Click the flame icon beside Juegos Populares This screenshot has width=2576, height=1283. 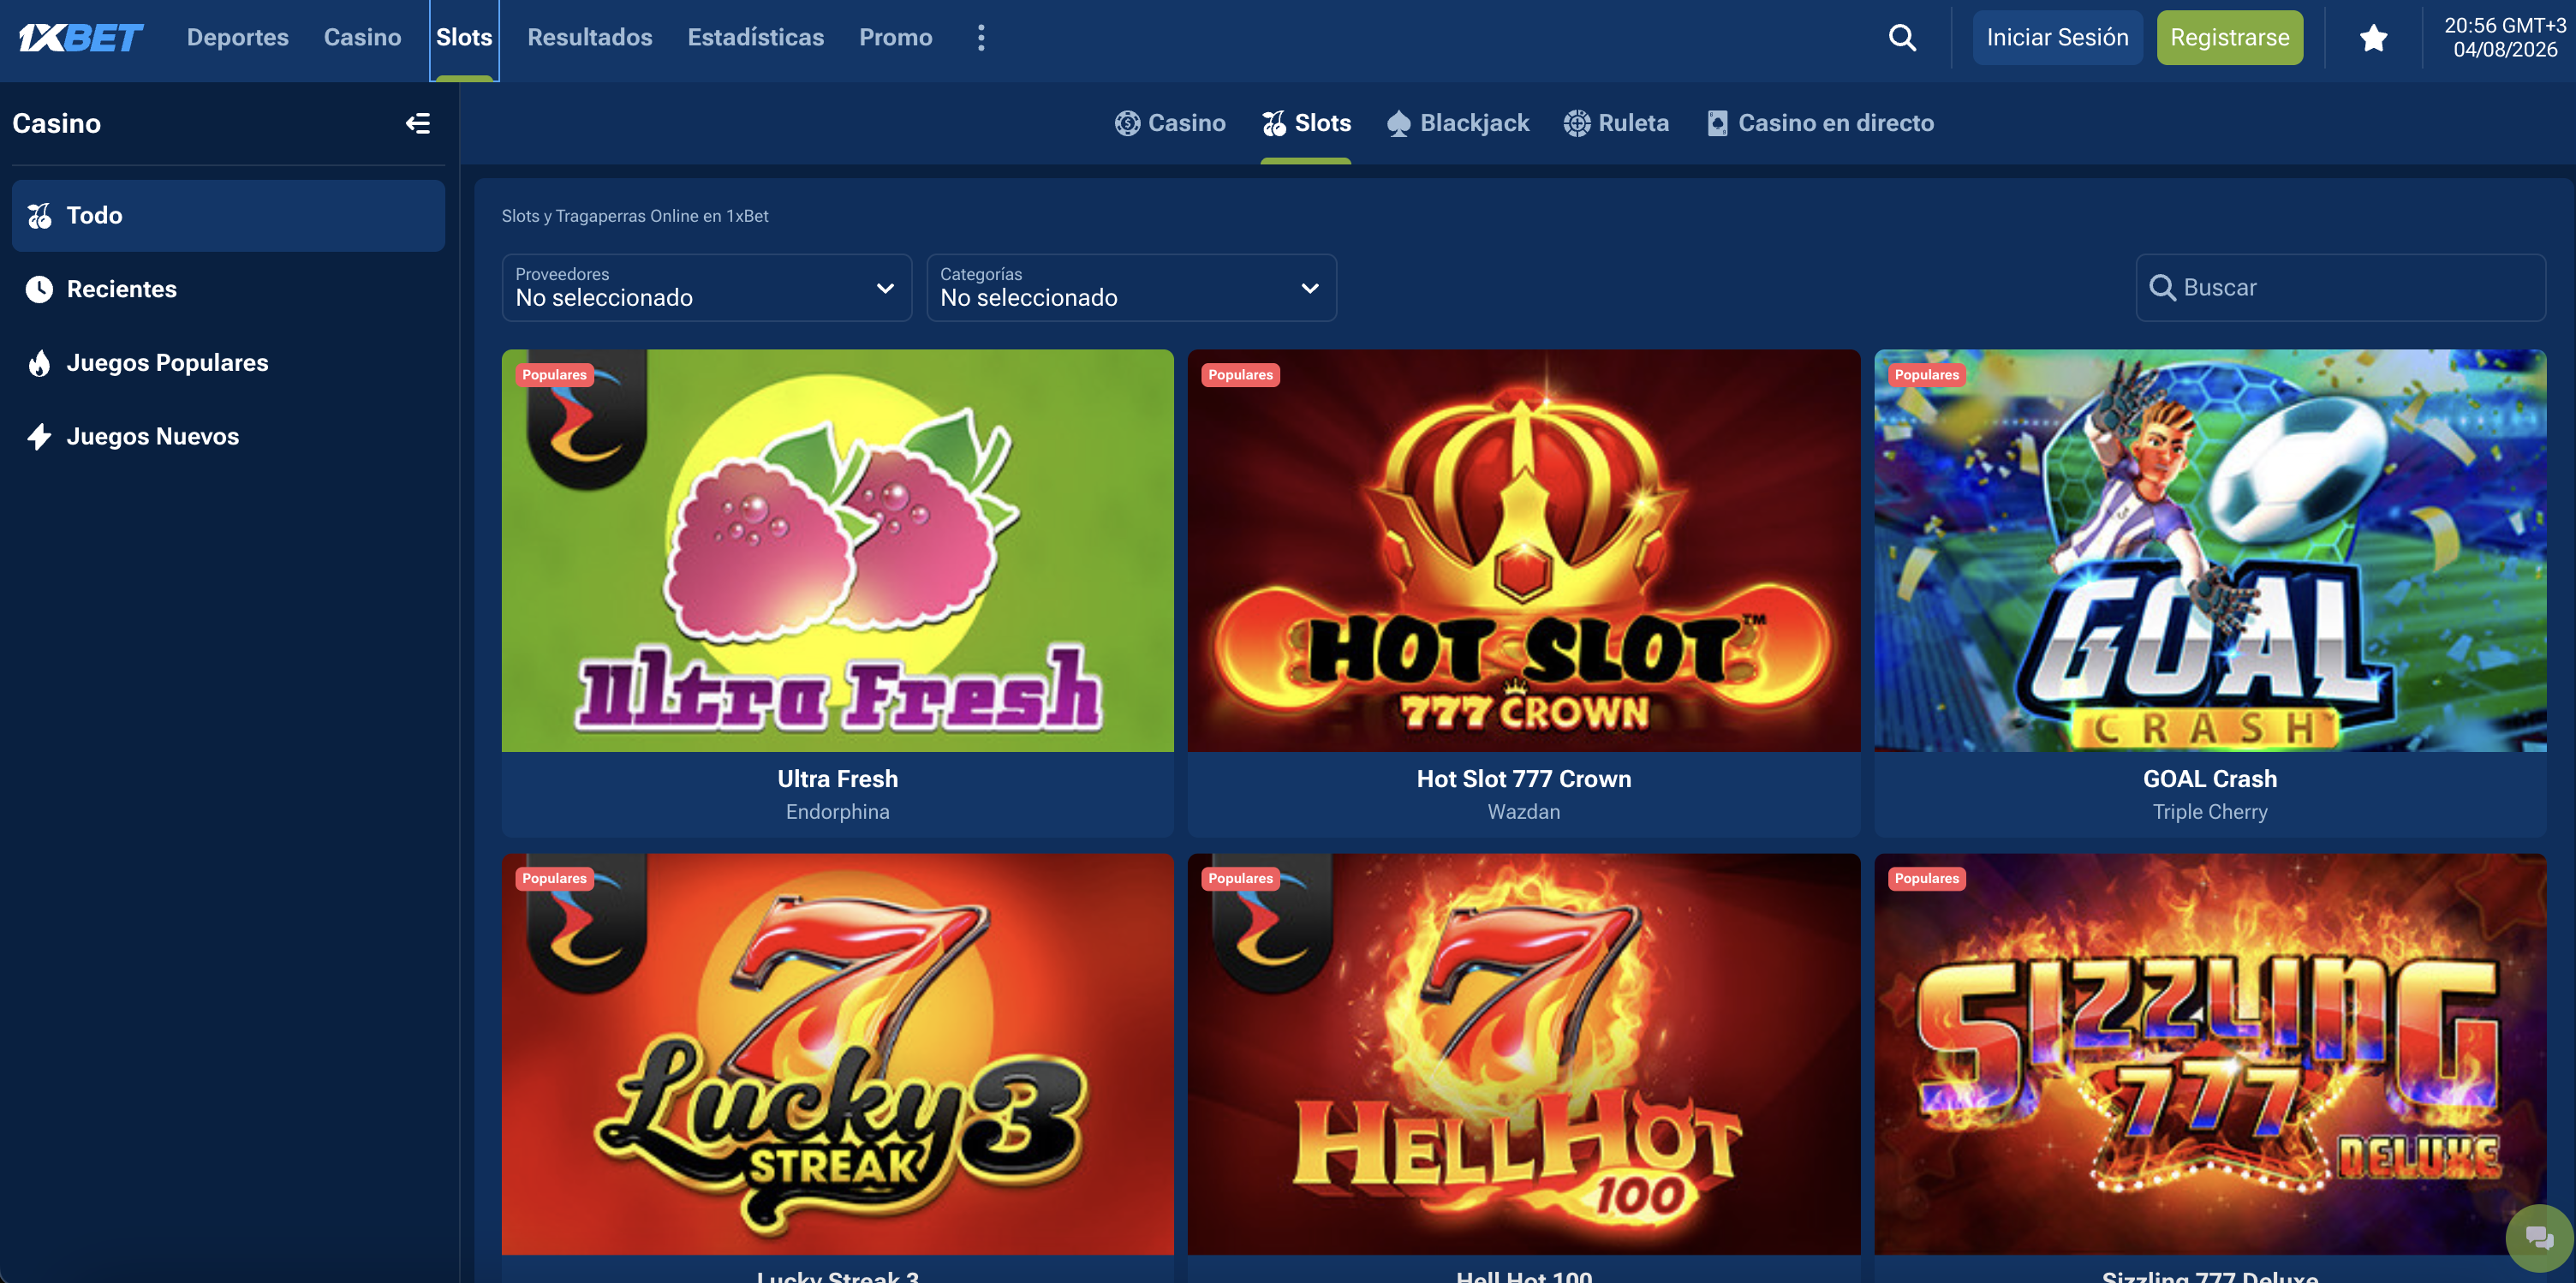click(39, 363)
